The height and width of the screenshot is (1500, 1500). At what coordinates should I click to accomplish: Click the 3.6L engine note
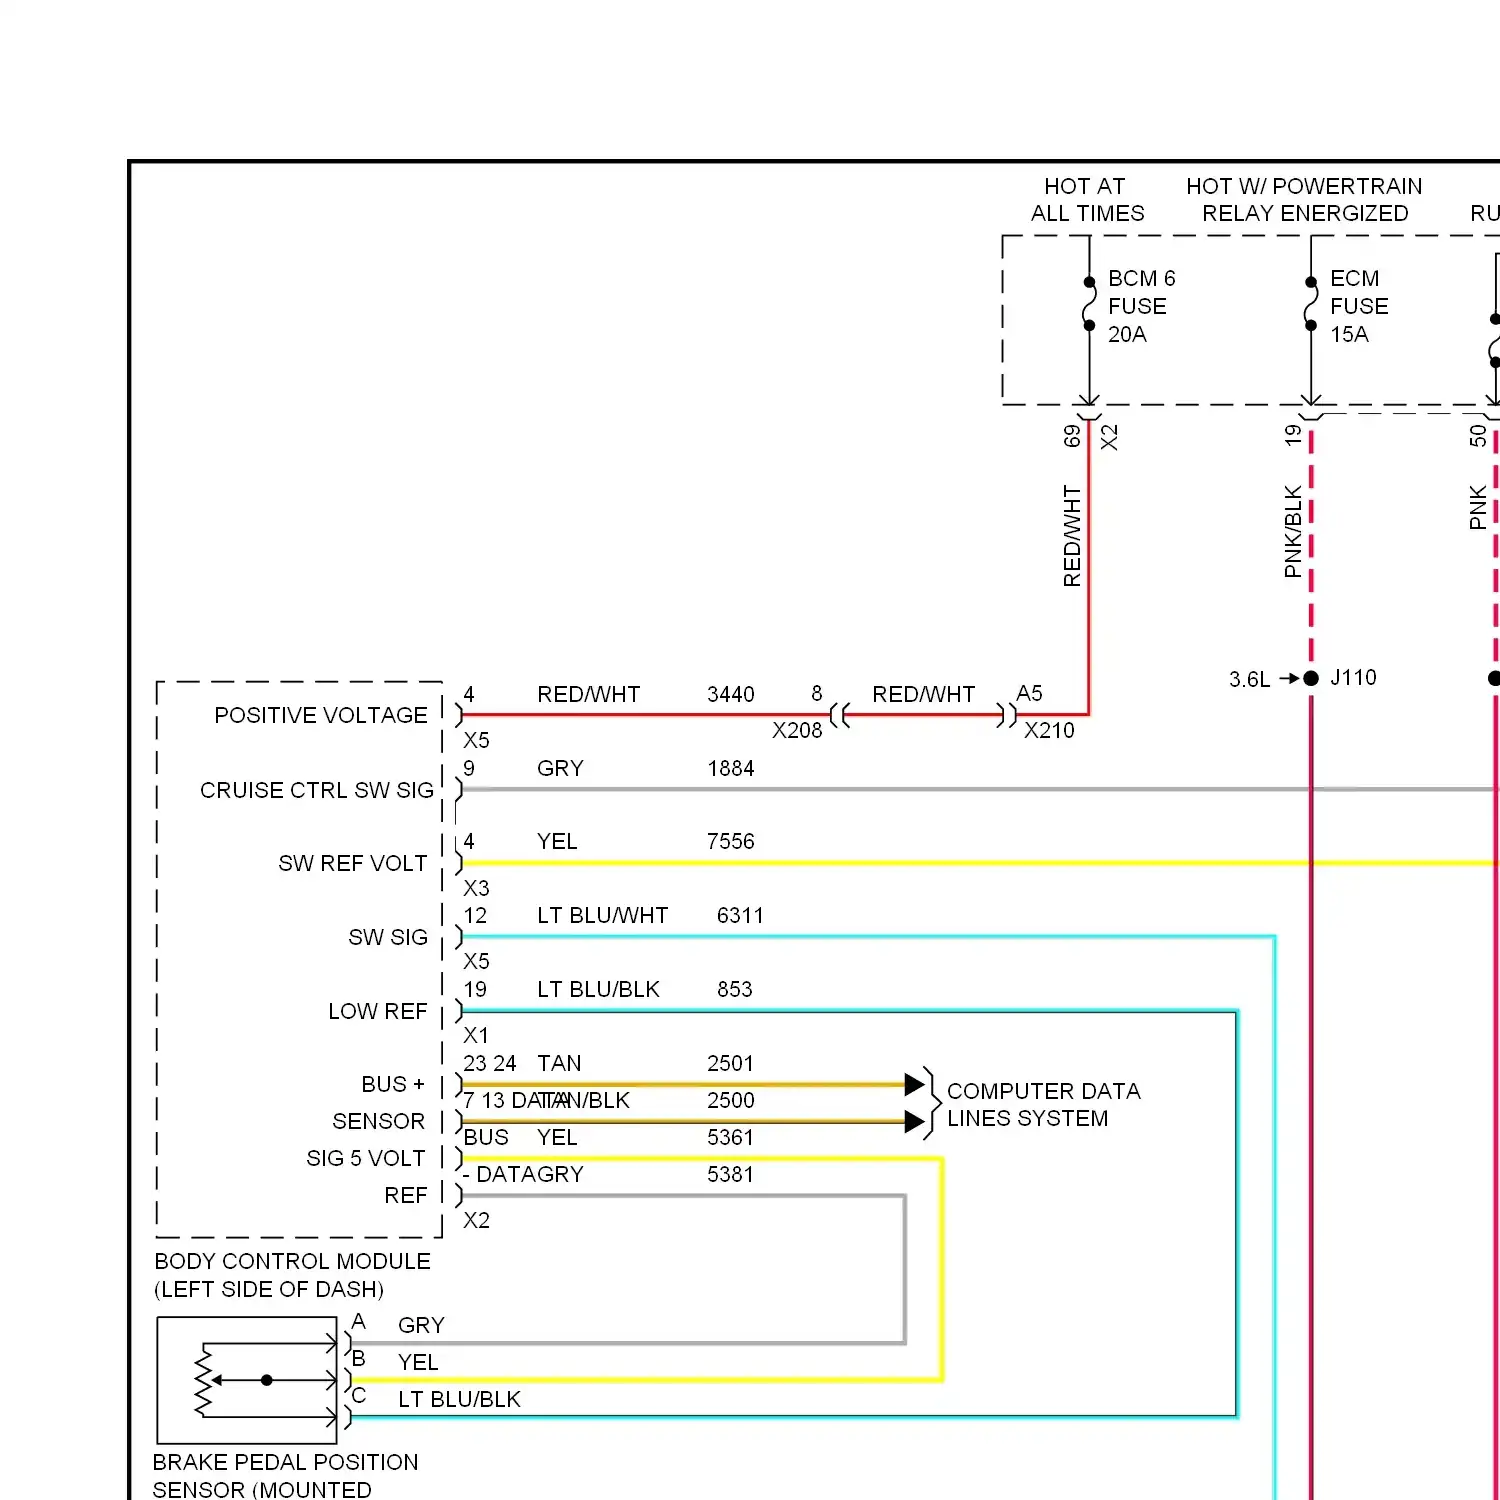[1250, 679]
